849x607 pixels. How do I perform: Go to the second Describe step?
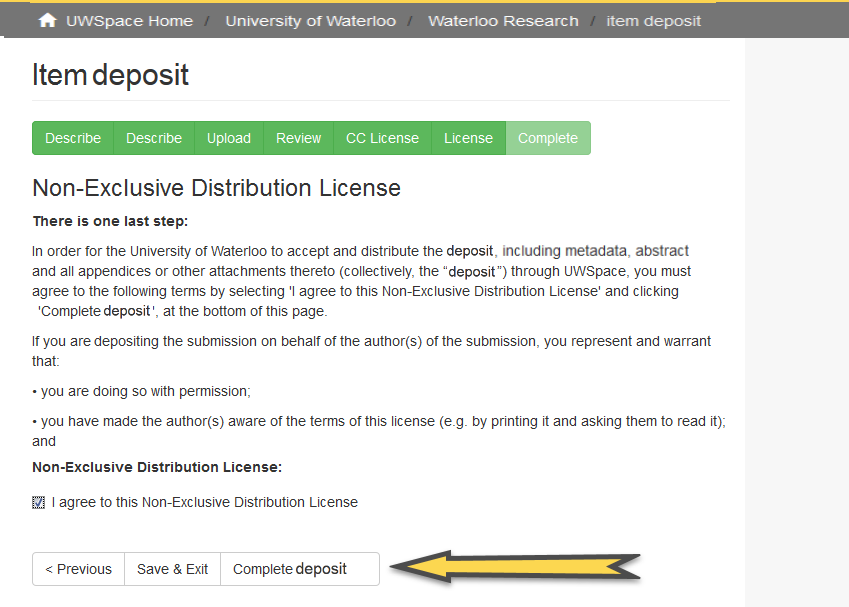153,138
